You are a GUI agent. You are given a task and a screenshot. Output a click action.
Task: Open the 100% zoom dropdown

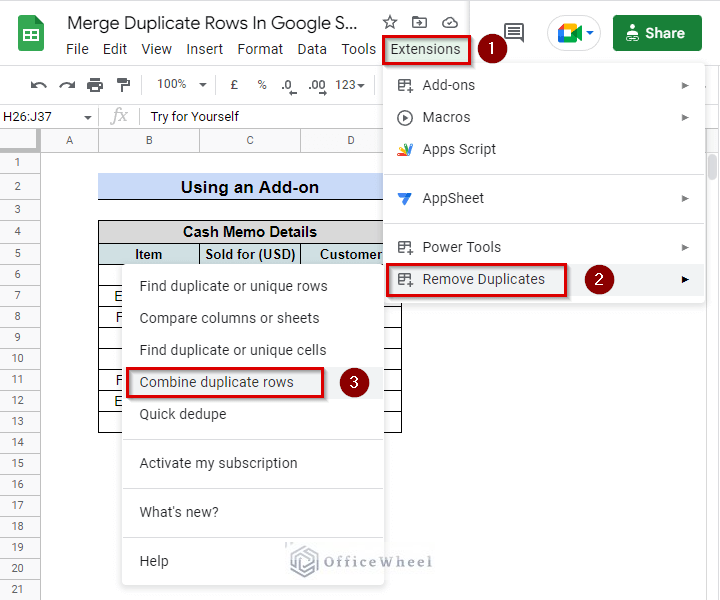pyautogui.click(x=181, y=84)
